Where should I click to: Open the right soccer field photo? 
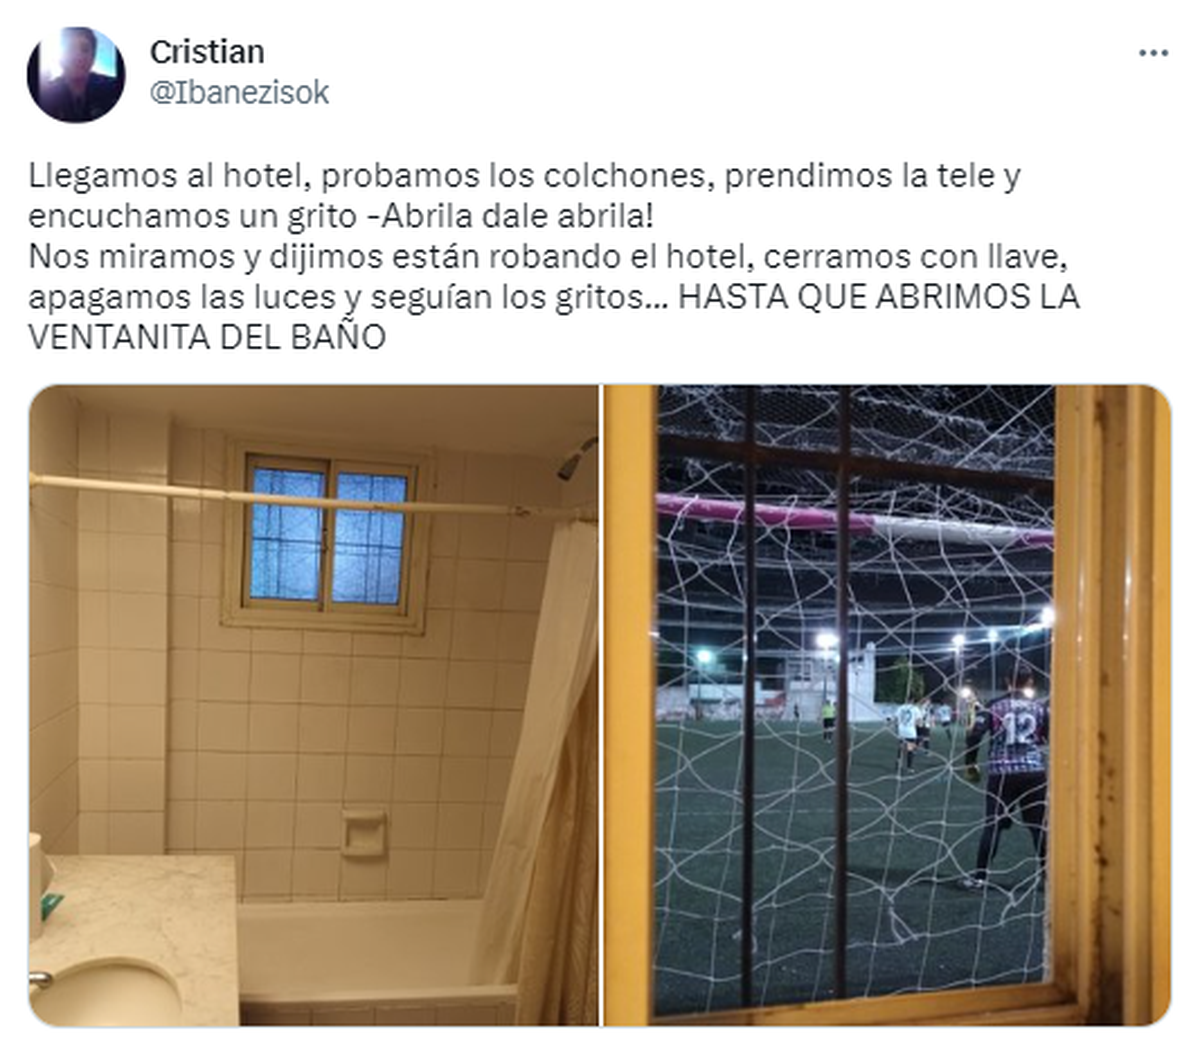pyautogui.click(x=887, y=705)
